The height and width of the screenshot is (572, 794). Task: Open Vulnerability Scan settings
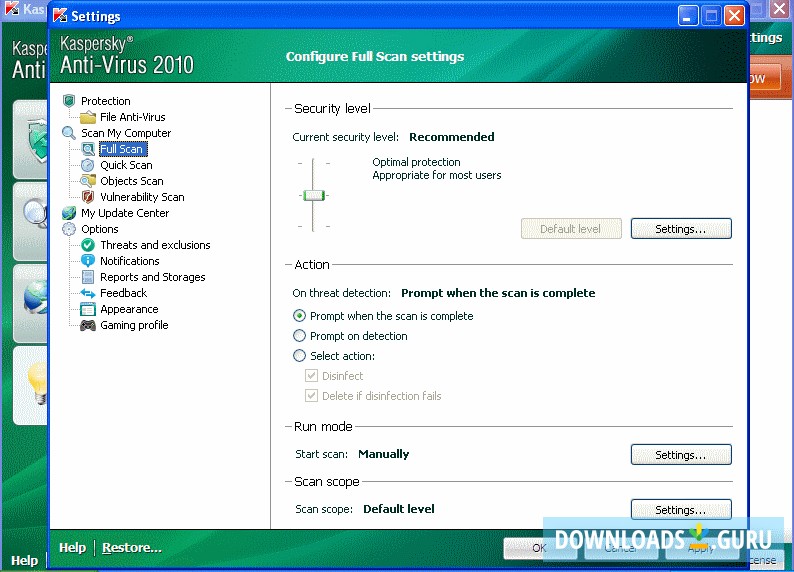coord(142,197)
